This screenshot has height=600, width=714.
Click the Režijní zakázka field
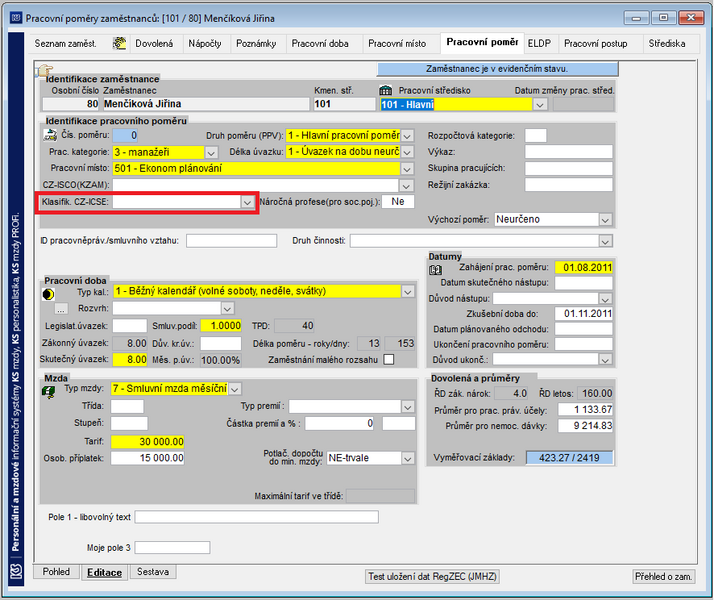tap(569, 185)
